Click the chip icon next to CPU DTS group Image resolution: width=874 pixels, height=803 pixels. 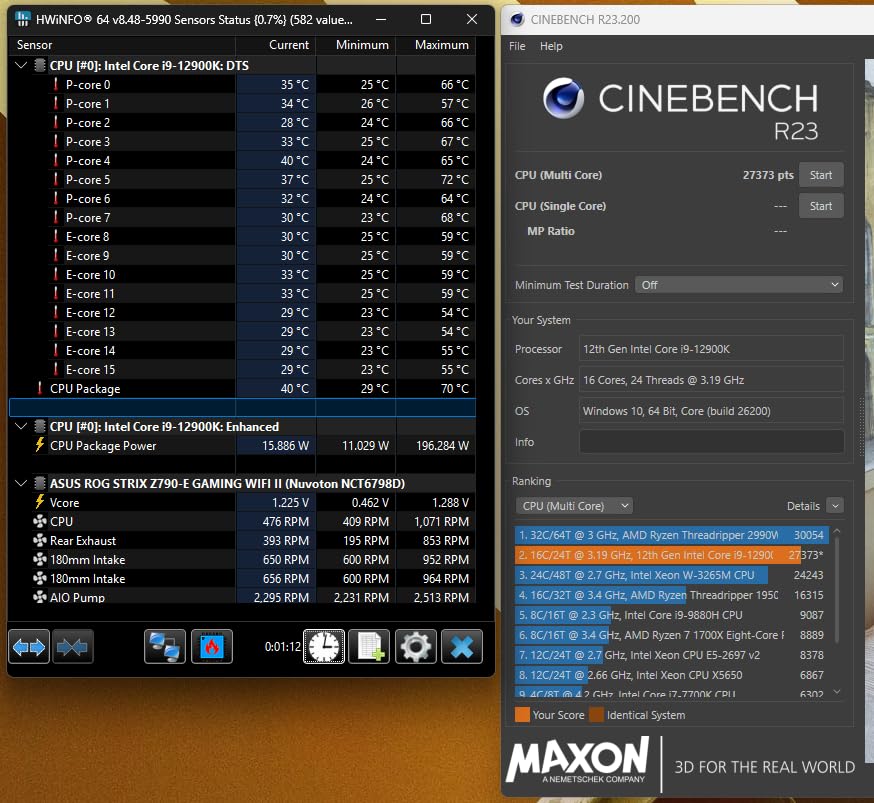click(40, 65)
